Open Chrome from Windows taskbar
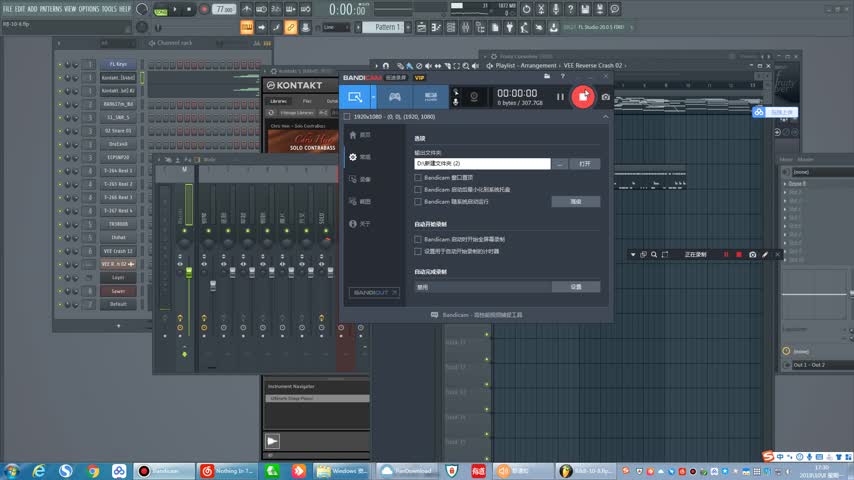 pyautogui.click(x=93, y=471)
